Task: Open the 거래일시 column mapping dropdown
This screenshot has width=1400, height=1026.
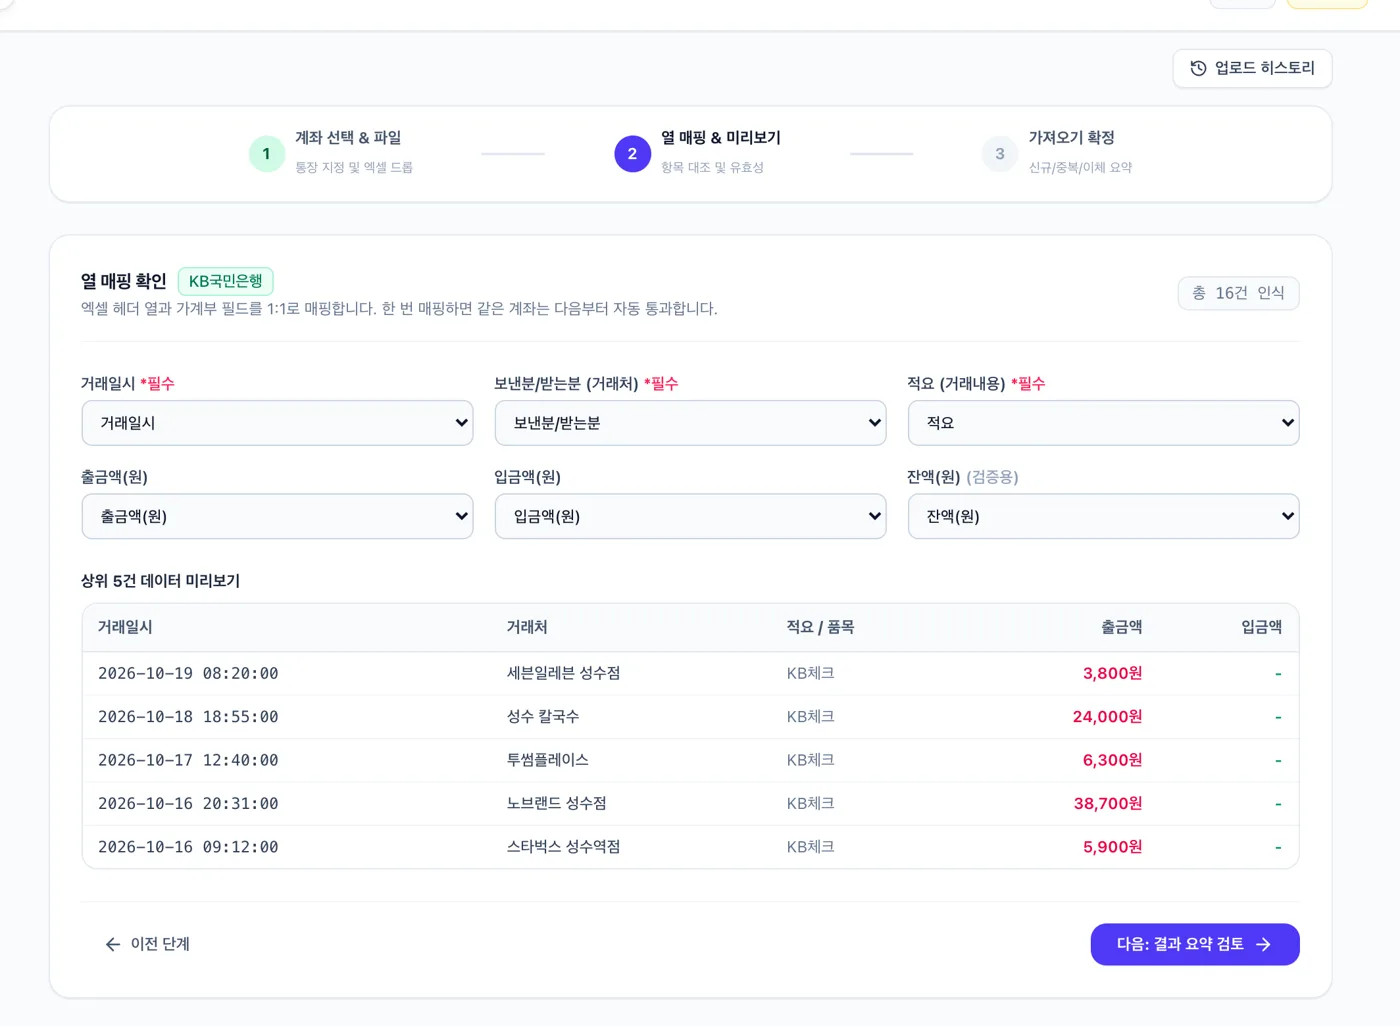Action: tap(277, 423)
